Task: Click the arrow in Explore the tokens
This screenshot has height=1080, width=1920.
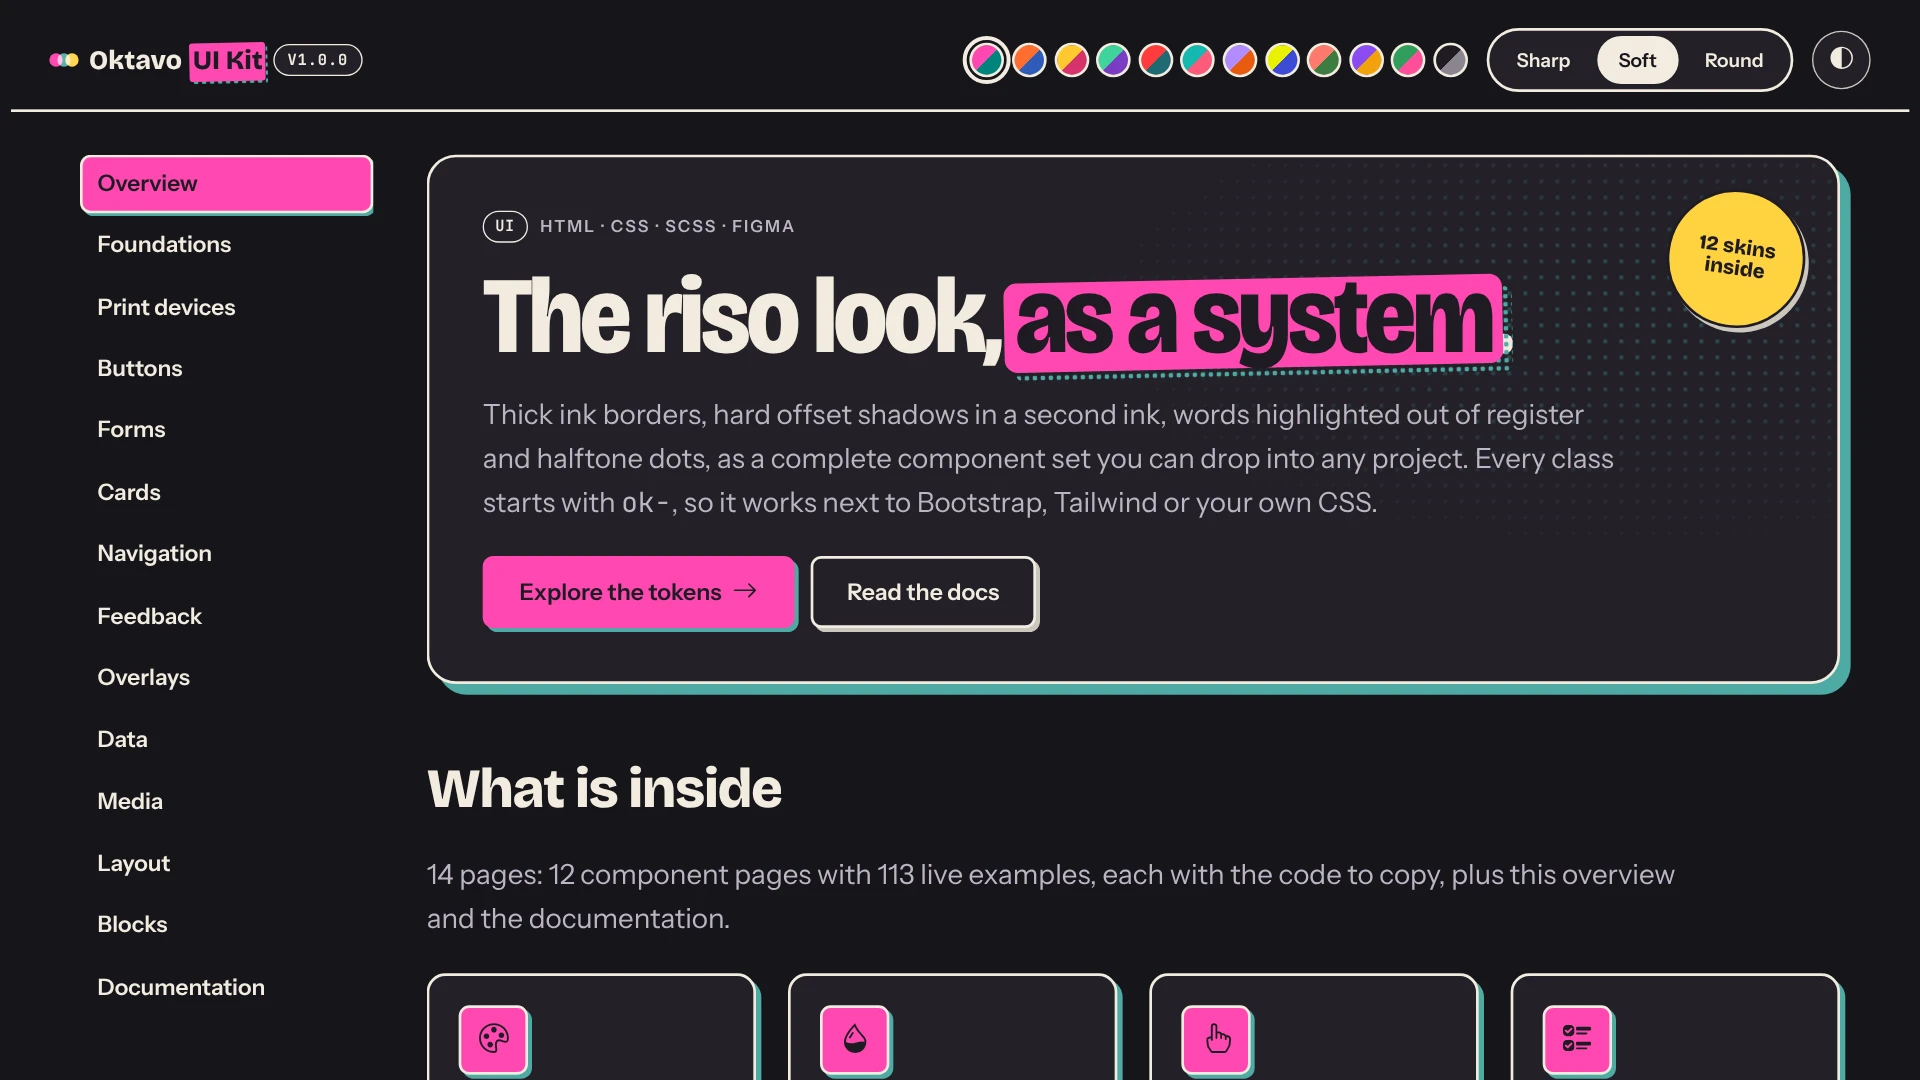Action: click(745, 591)
